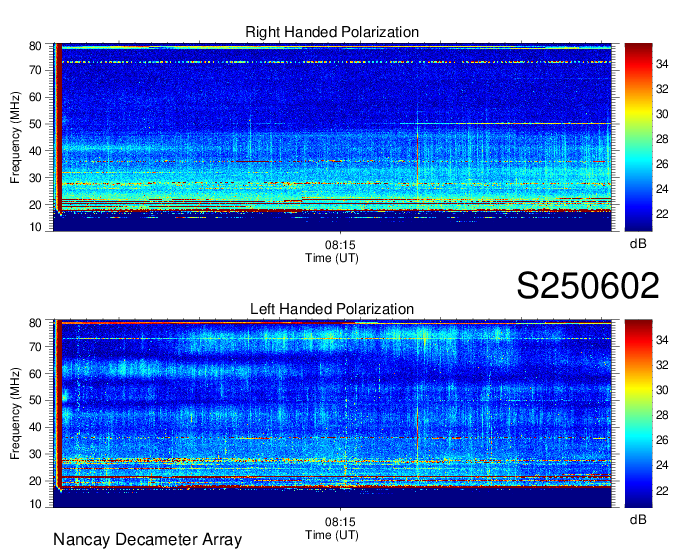680x552 pixels.
Task: Click inside the Left Handed Polarization spectrogram
Action: [332, 414]
